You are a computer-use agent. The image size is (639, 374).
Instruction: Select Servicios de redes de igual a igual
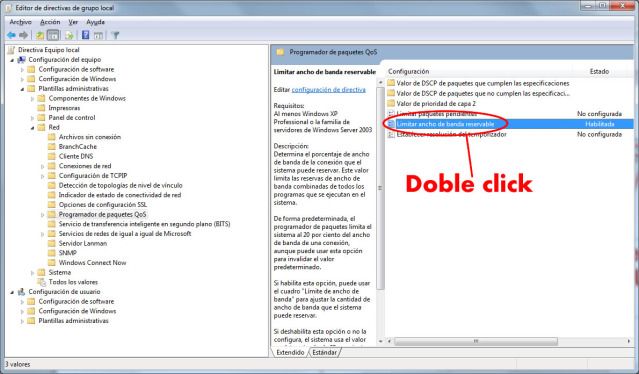(x=125, y=234)
